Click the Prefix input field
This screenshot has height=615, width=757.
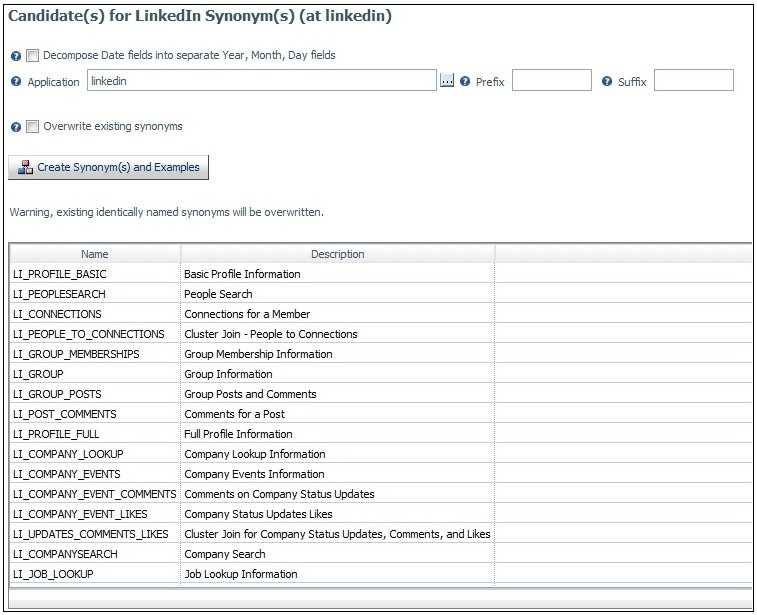(552, 80)
